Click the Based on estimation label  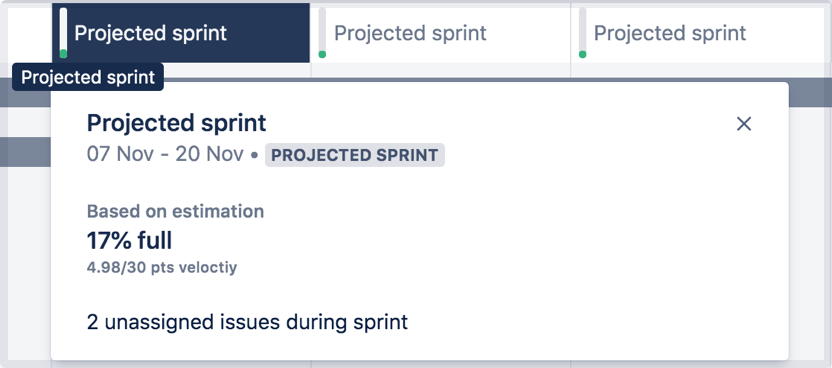[x=175, y=212]
